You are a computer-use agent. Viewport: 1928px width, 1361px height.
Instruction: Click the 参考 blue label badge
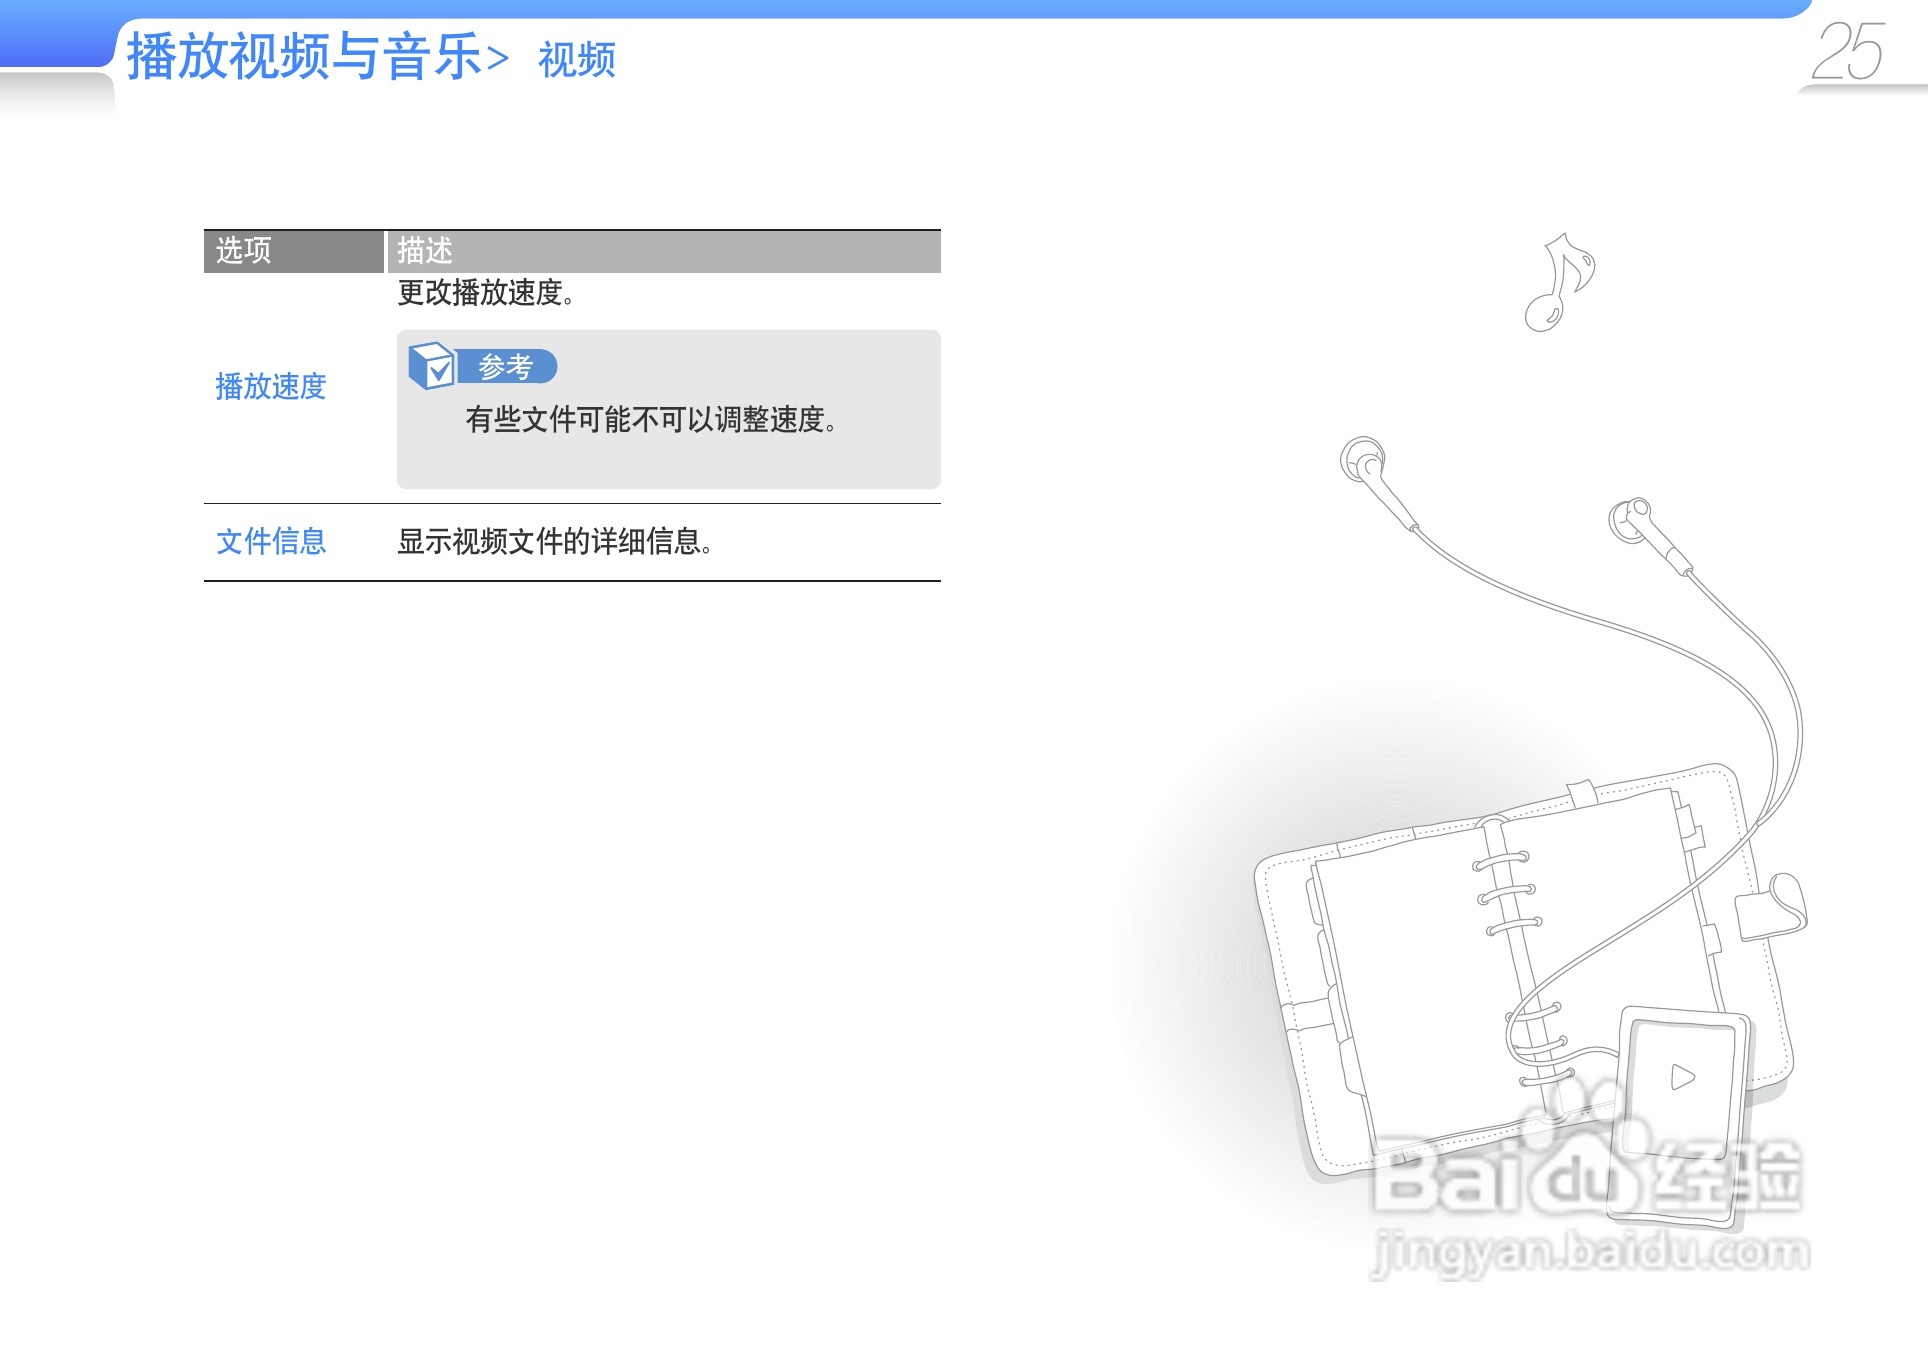pyautogui.click(x=506, y=366)
